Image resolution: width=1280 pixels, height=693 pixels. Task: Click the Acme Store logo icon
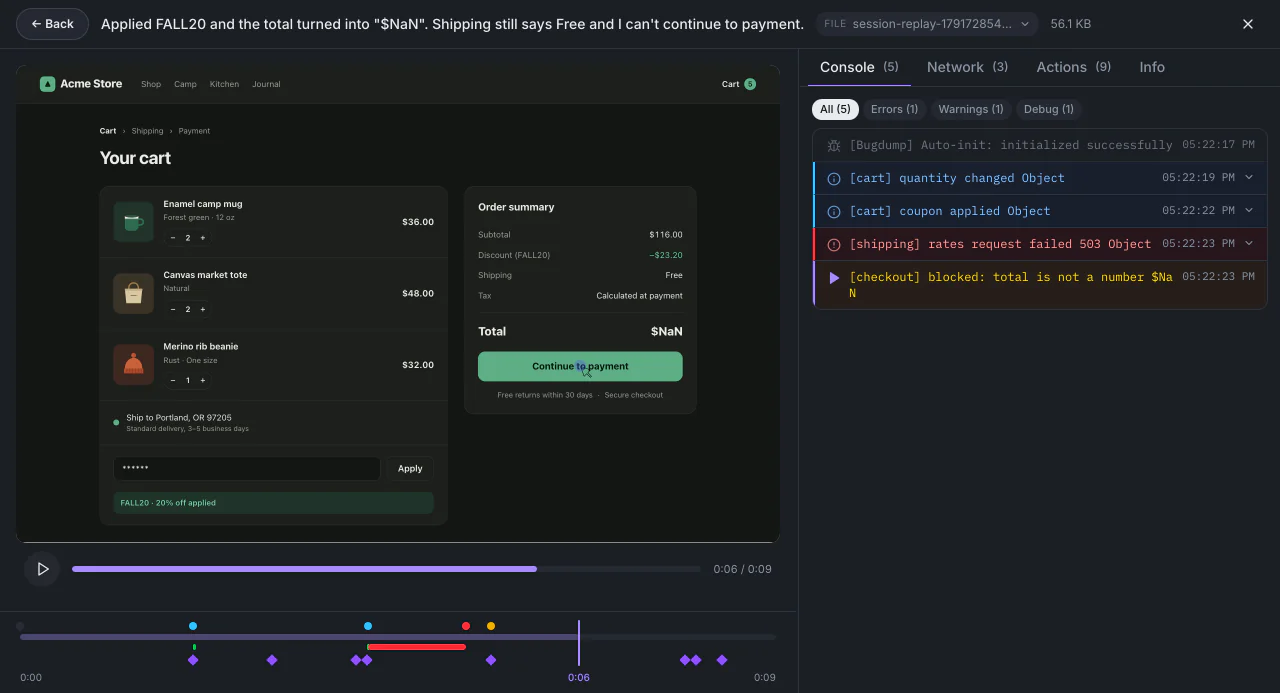click(47, 84)
